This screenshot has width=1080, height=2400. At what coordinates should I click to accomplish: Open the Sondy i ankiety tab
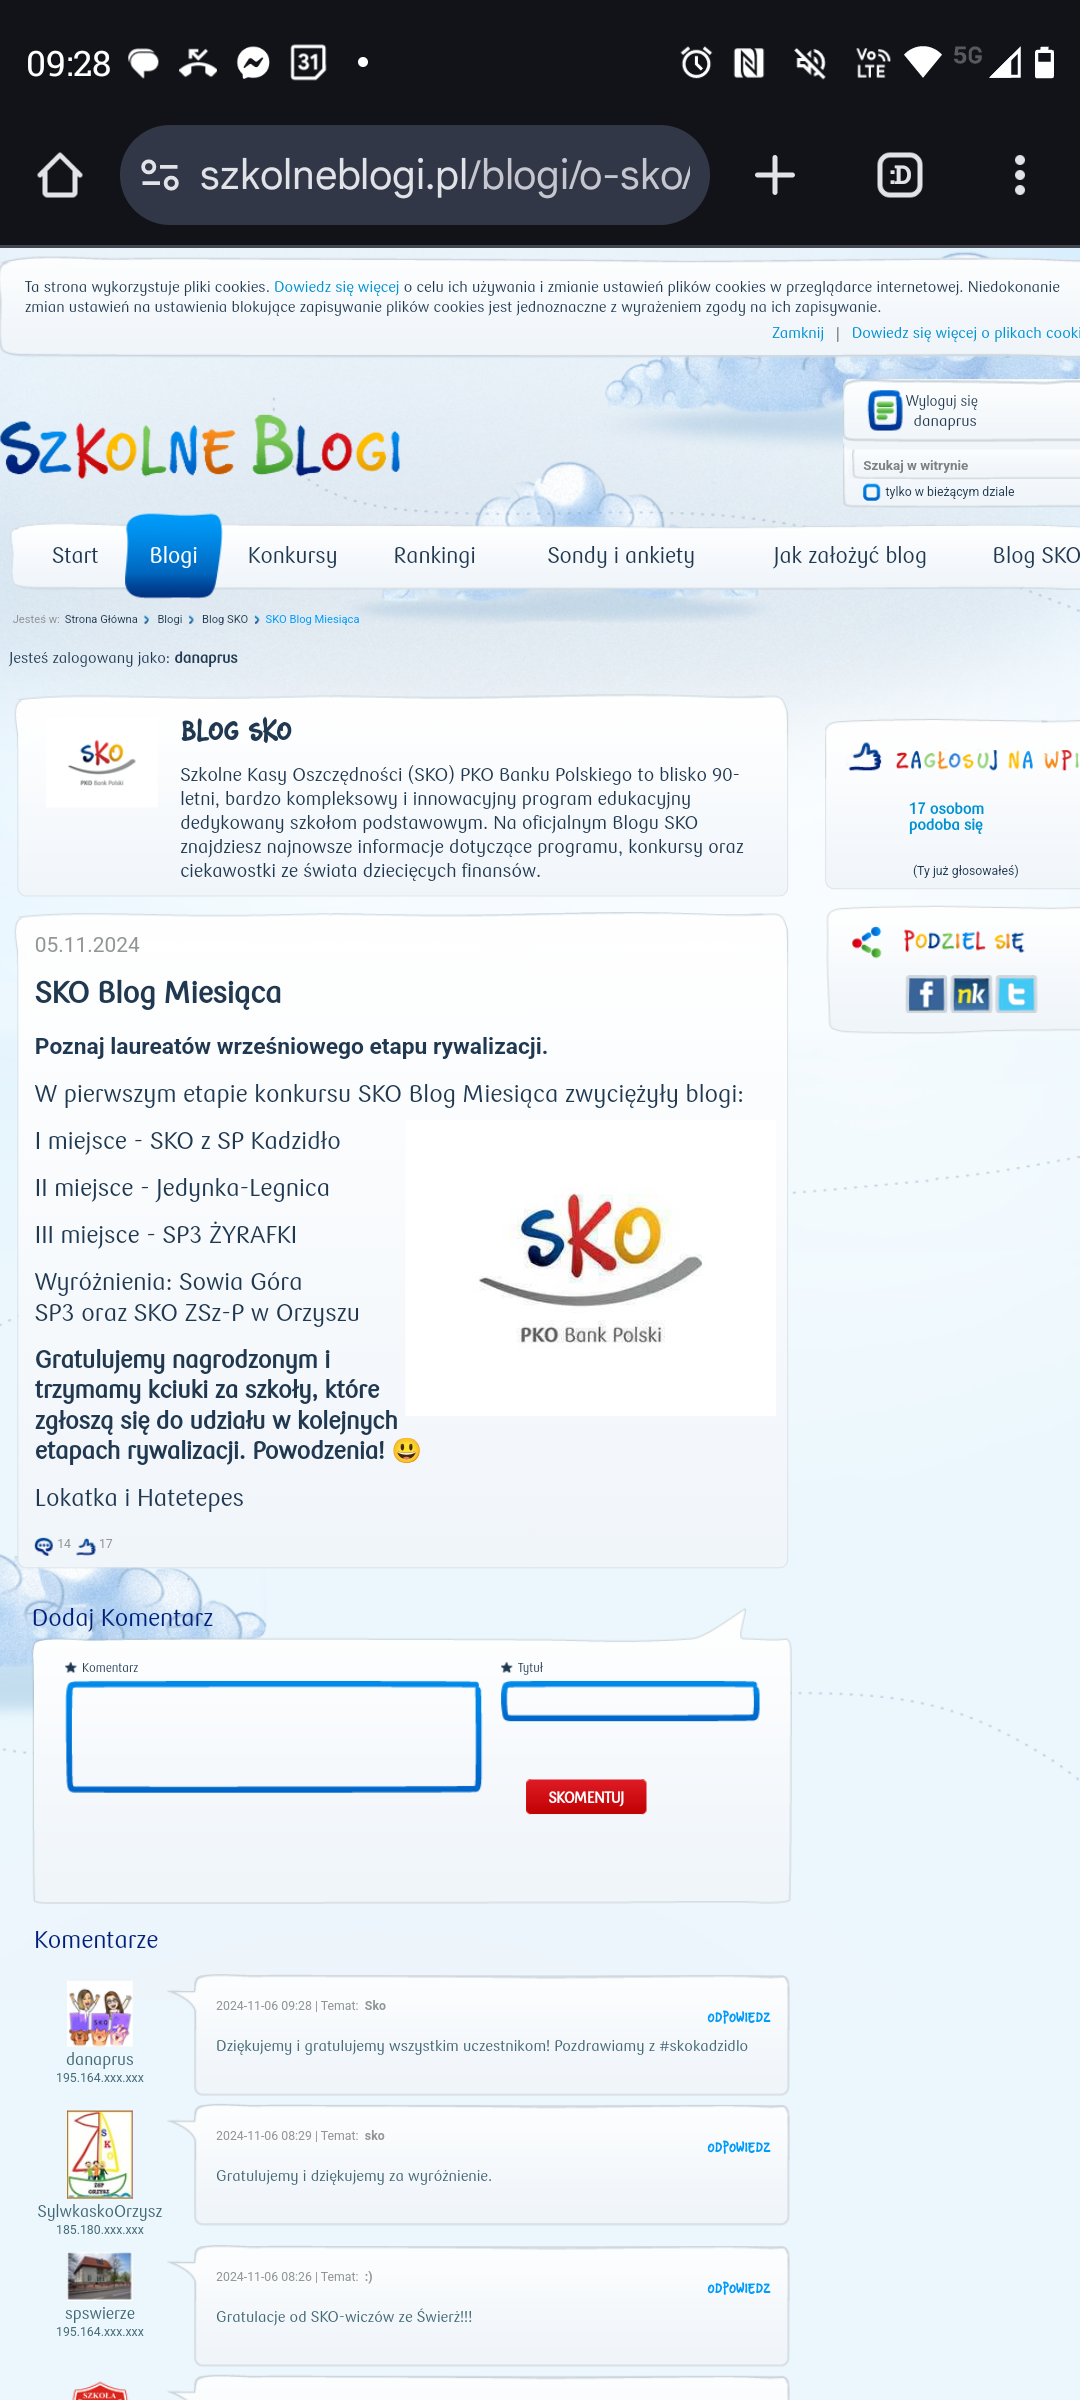(621, 556)
